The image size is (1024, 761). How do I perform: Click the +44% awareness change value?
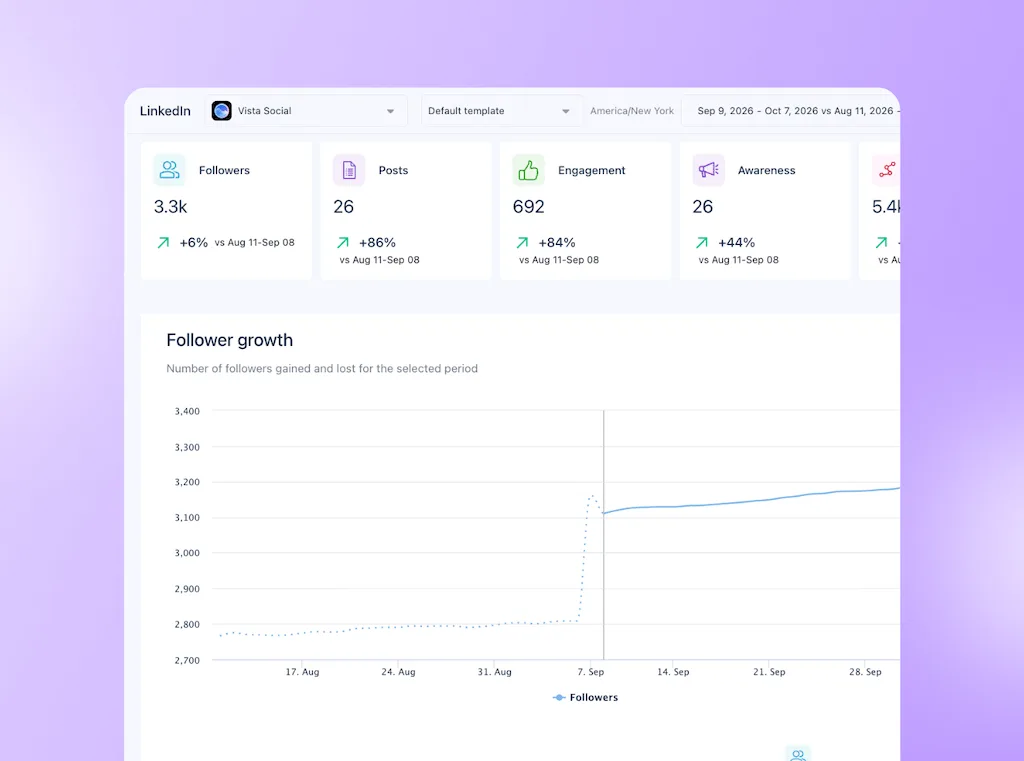737,242
